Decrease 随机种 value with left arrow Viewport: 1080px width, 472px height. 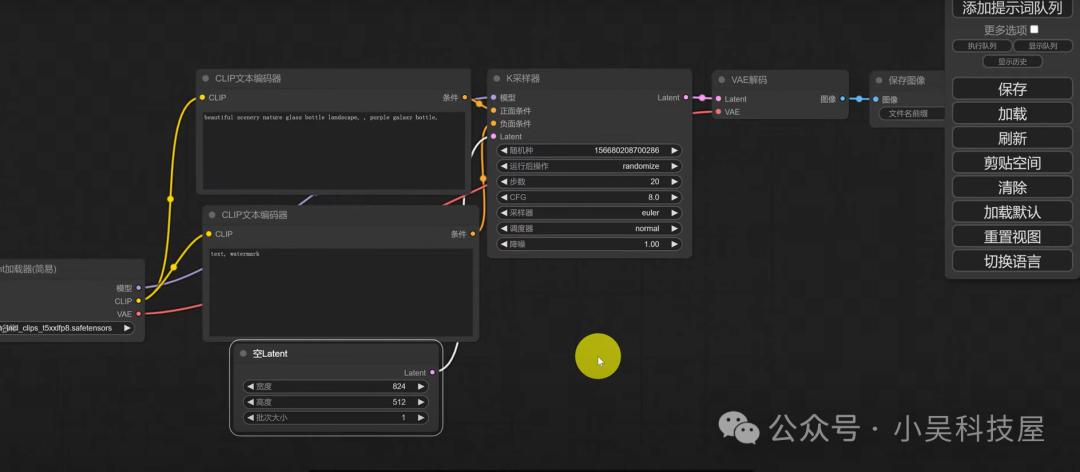click(503, 150)
